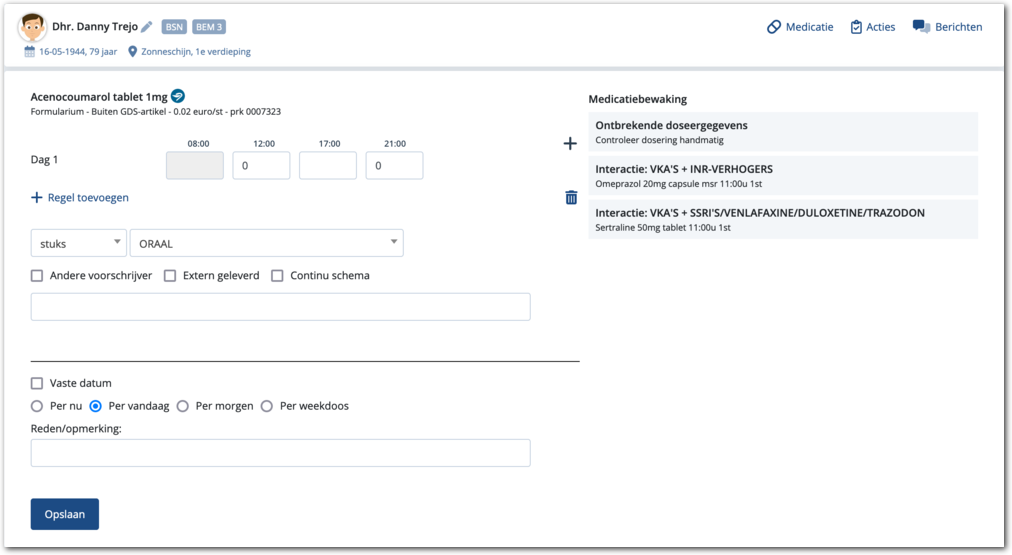Click the blue icon next to Acenocoumarol tablet 1mg
Image resolution: width=1012 pixels, height=555 pixels.
(x=178, y=95)
